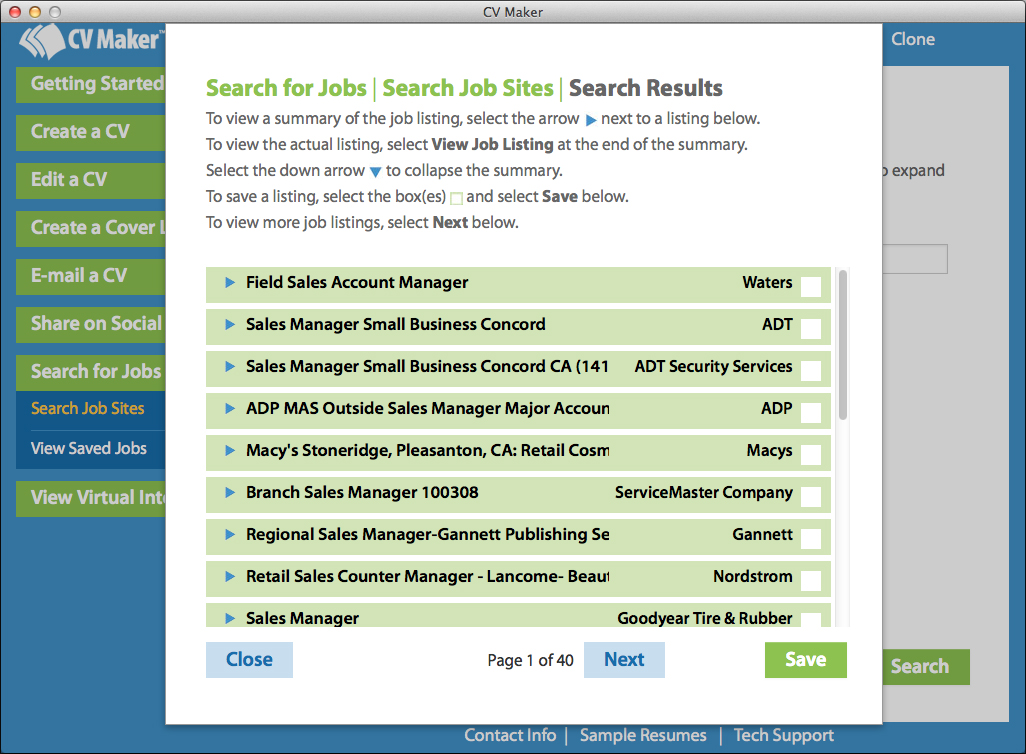Click the Clone button
1026x754 pixels.
coord(912,40)
